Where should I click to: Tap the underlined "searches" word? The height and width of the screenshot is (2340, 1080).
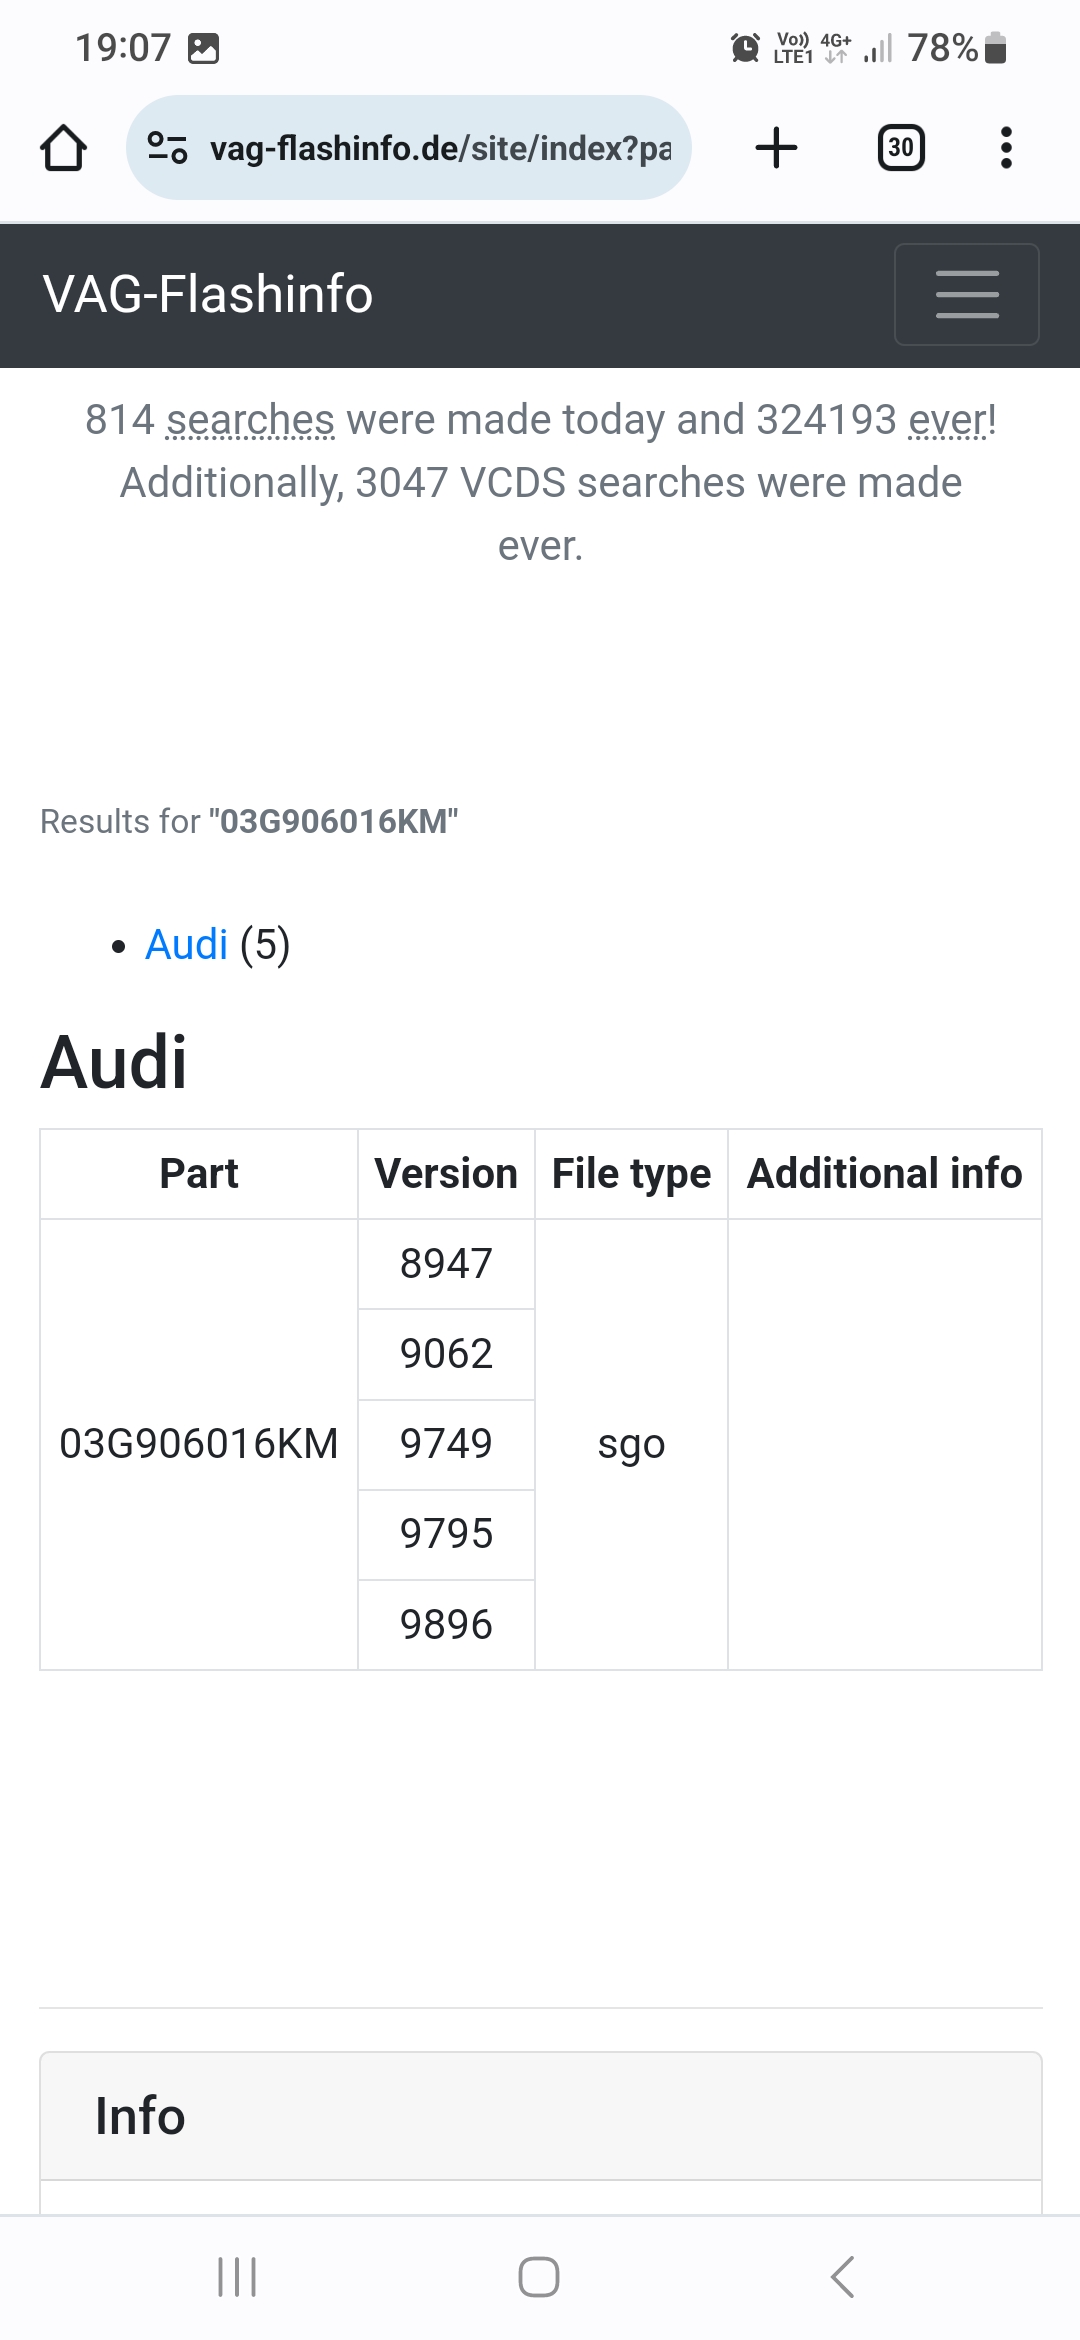(x=250, y=420)
